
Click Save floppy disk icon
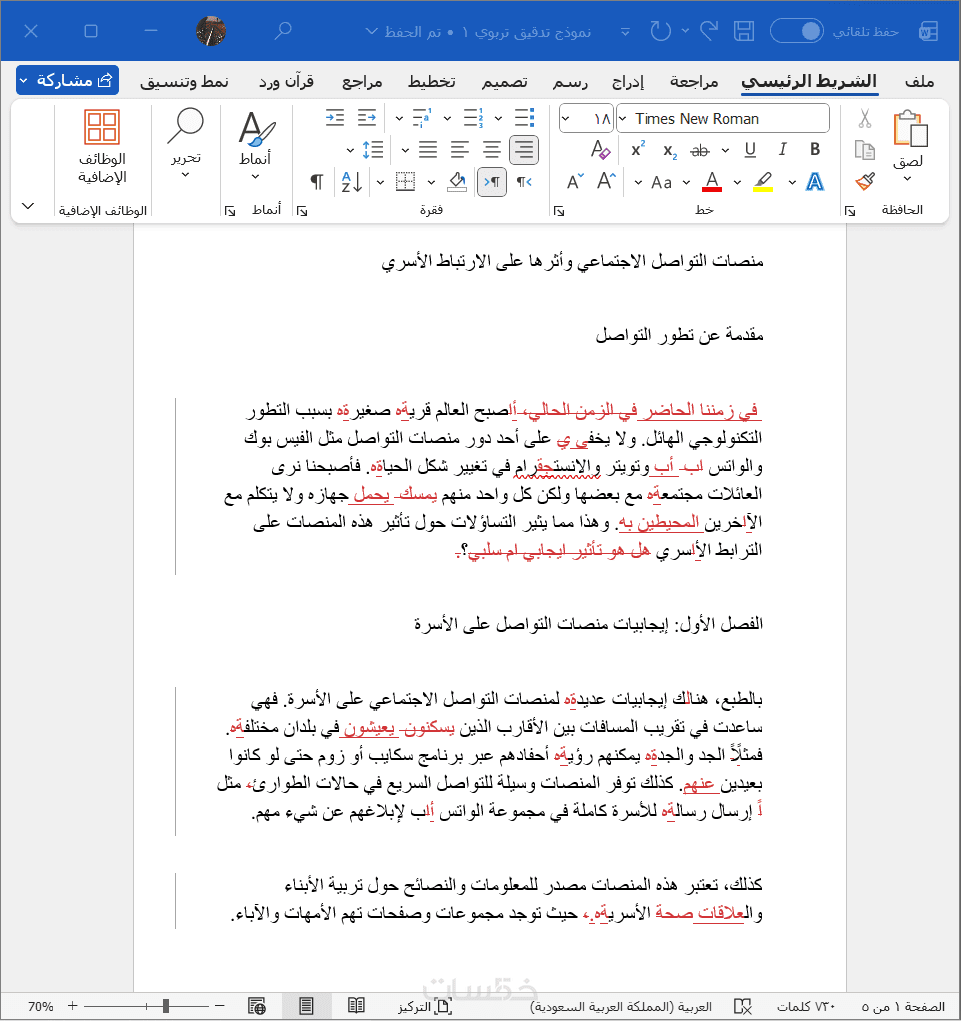pyautogui.click(x=744, y=31)
